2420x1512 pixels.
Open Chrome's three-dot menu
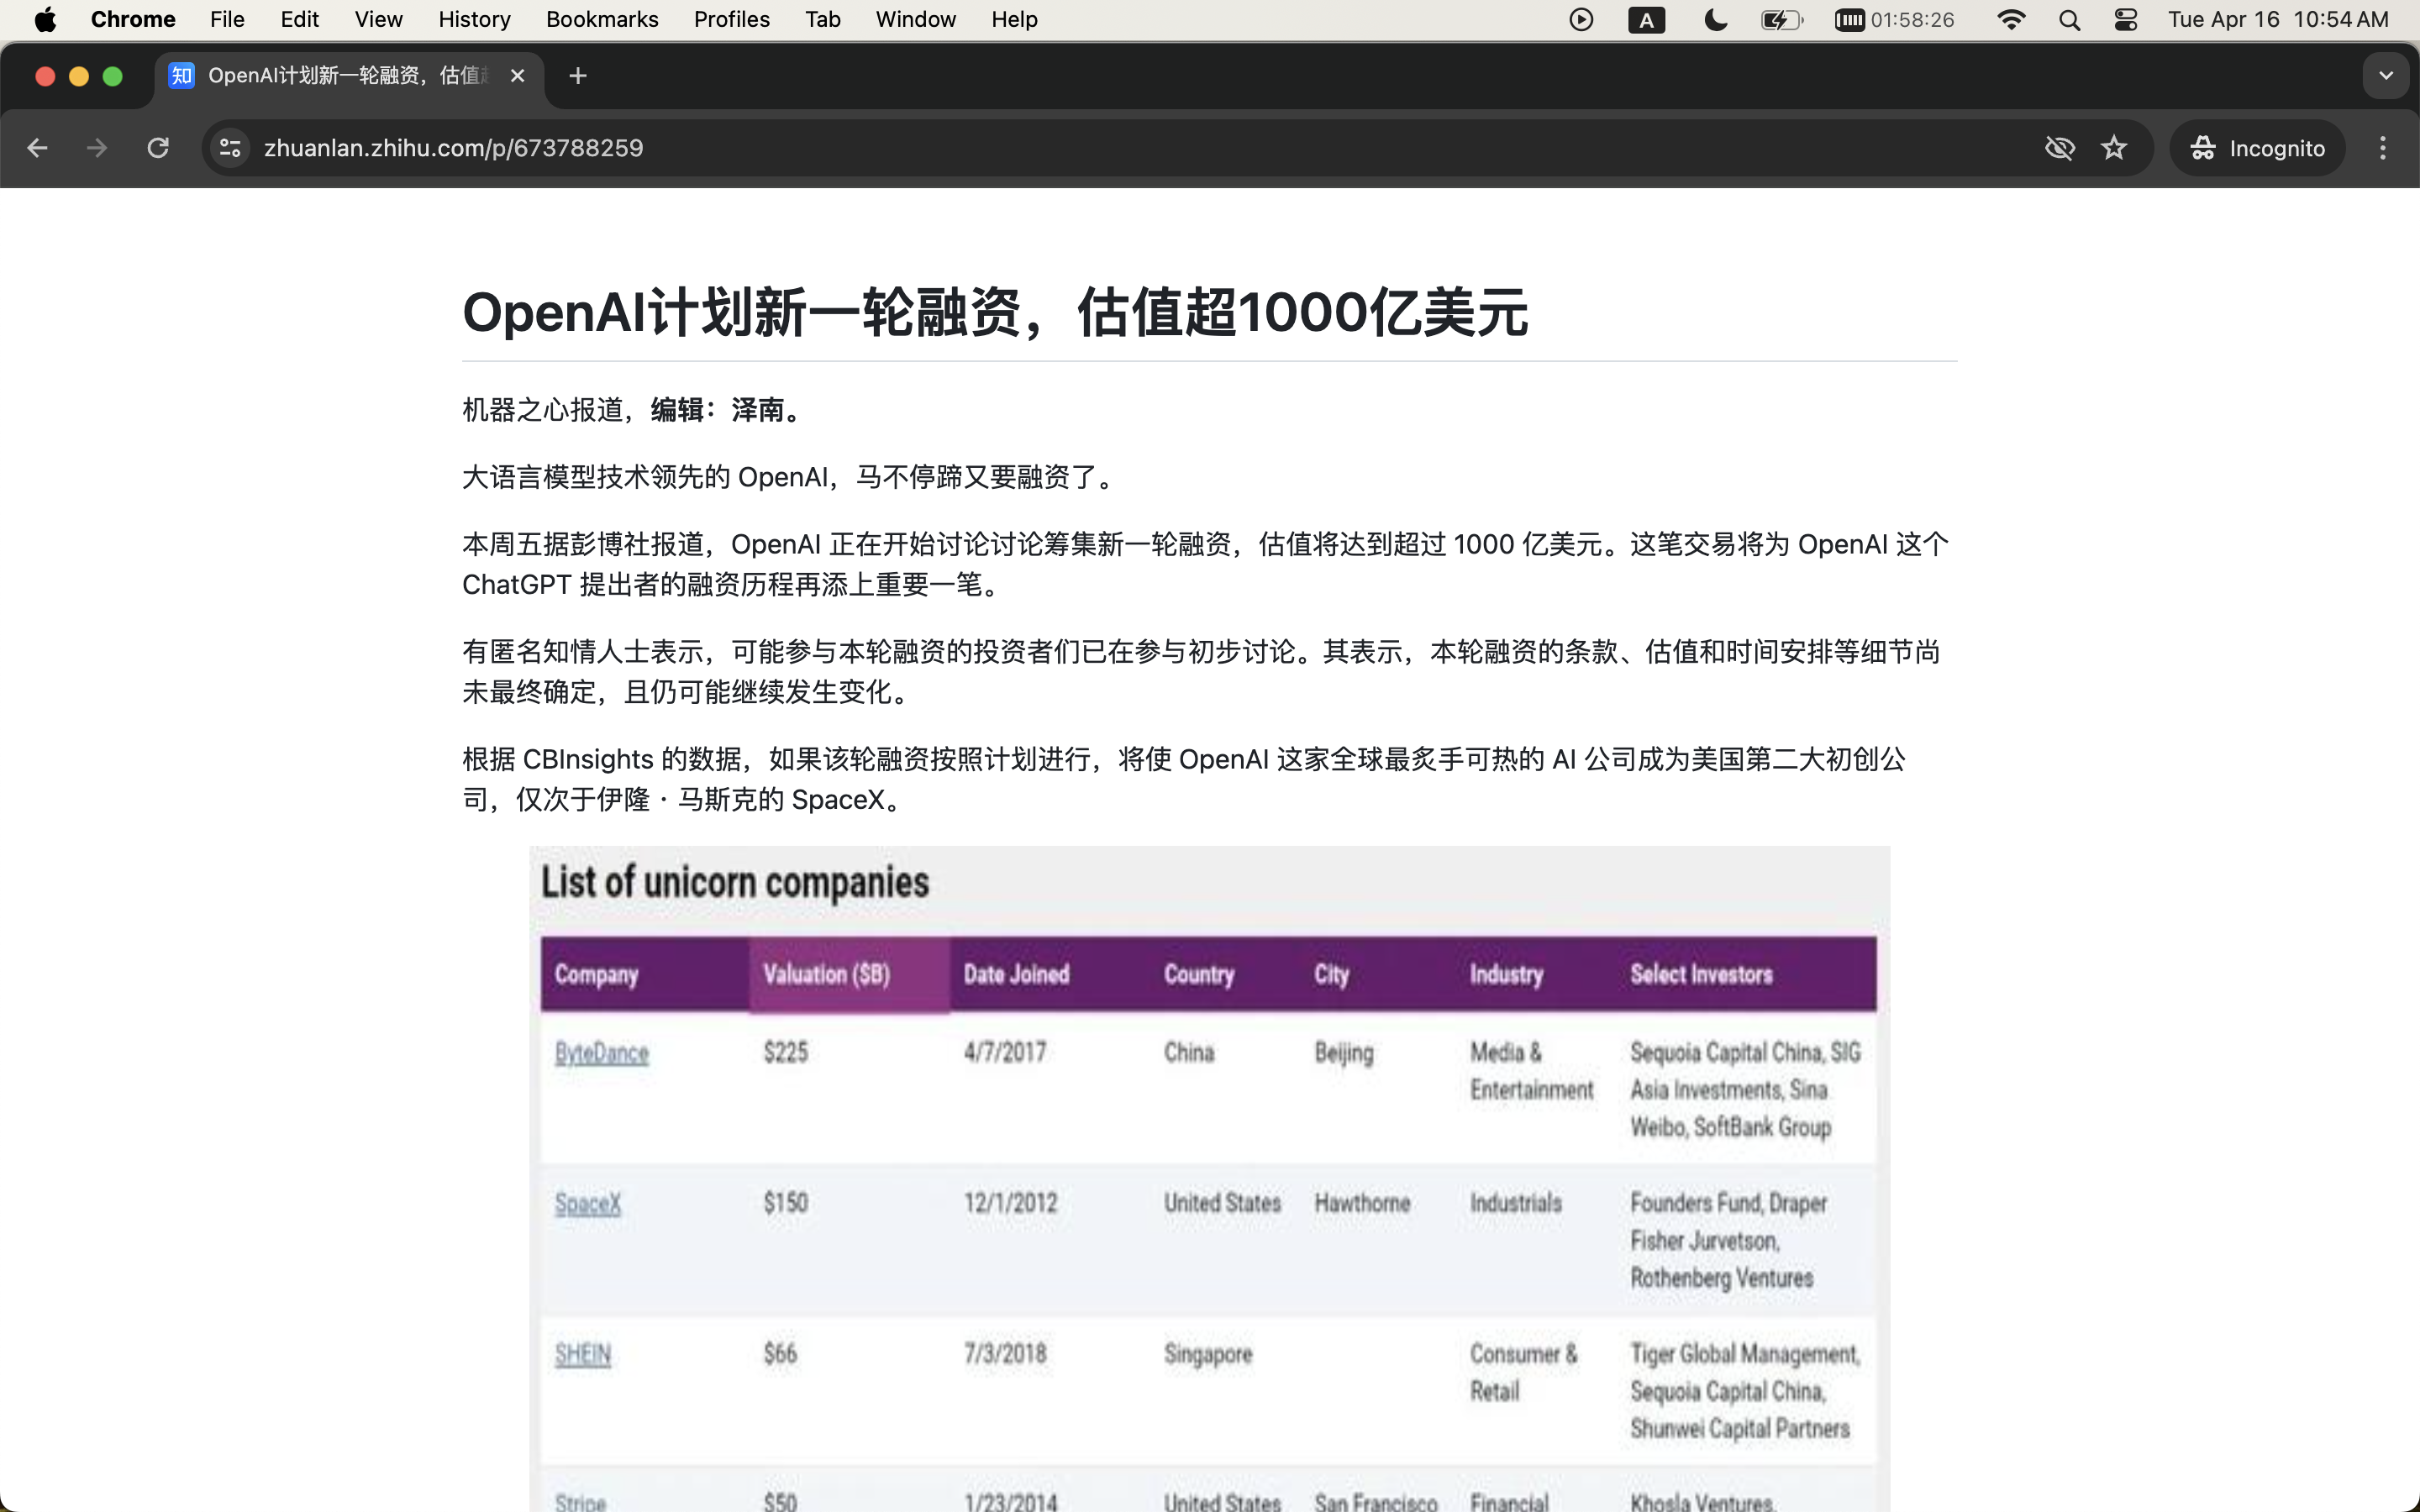tap(2383, 148)
